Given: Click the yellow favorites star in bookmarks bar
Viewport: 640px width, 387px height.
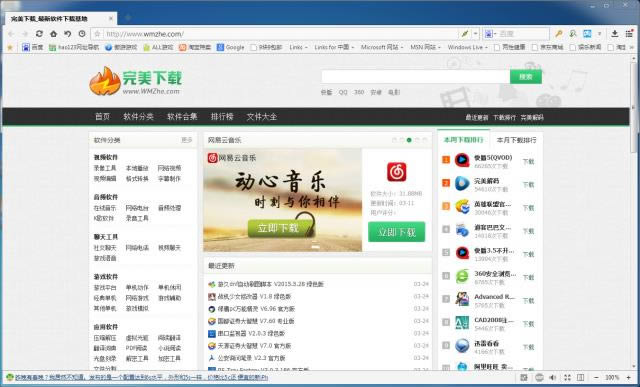Looking at the screenshot, I should click(x=10, y=47).
